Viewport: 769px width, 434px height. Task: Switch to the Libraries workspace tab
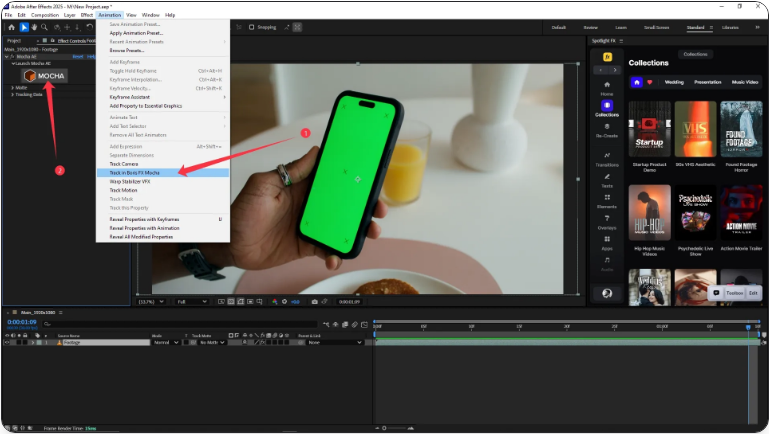pos(729,28)
